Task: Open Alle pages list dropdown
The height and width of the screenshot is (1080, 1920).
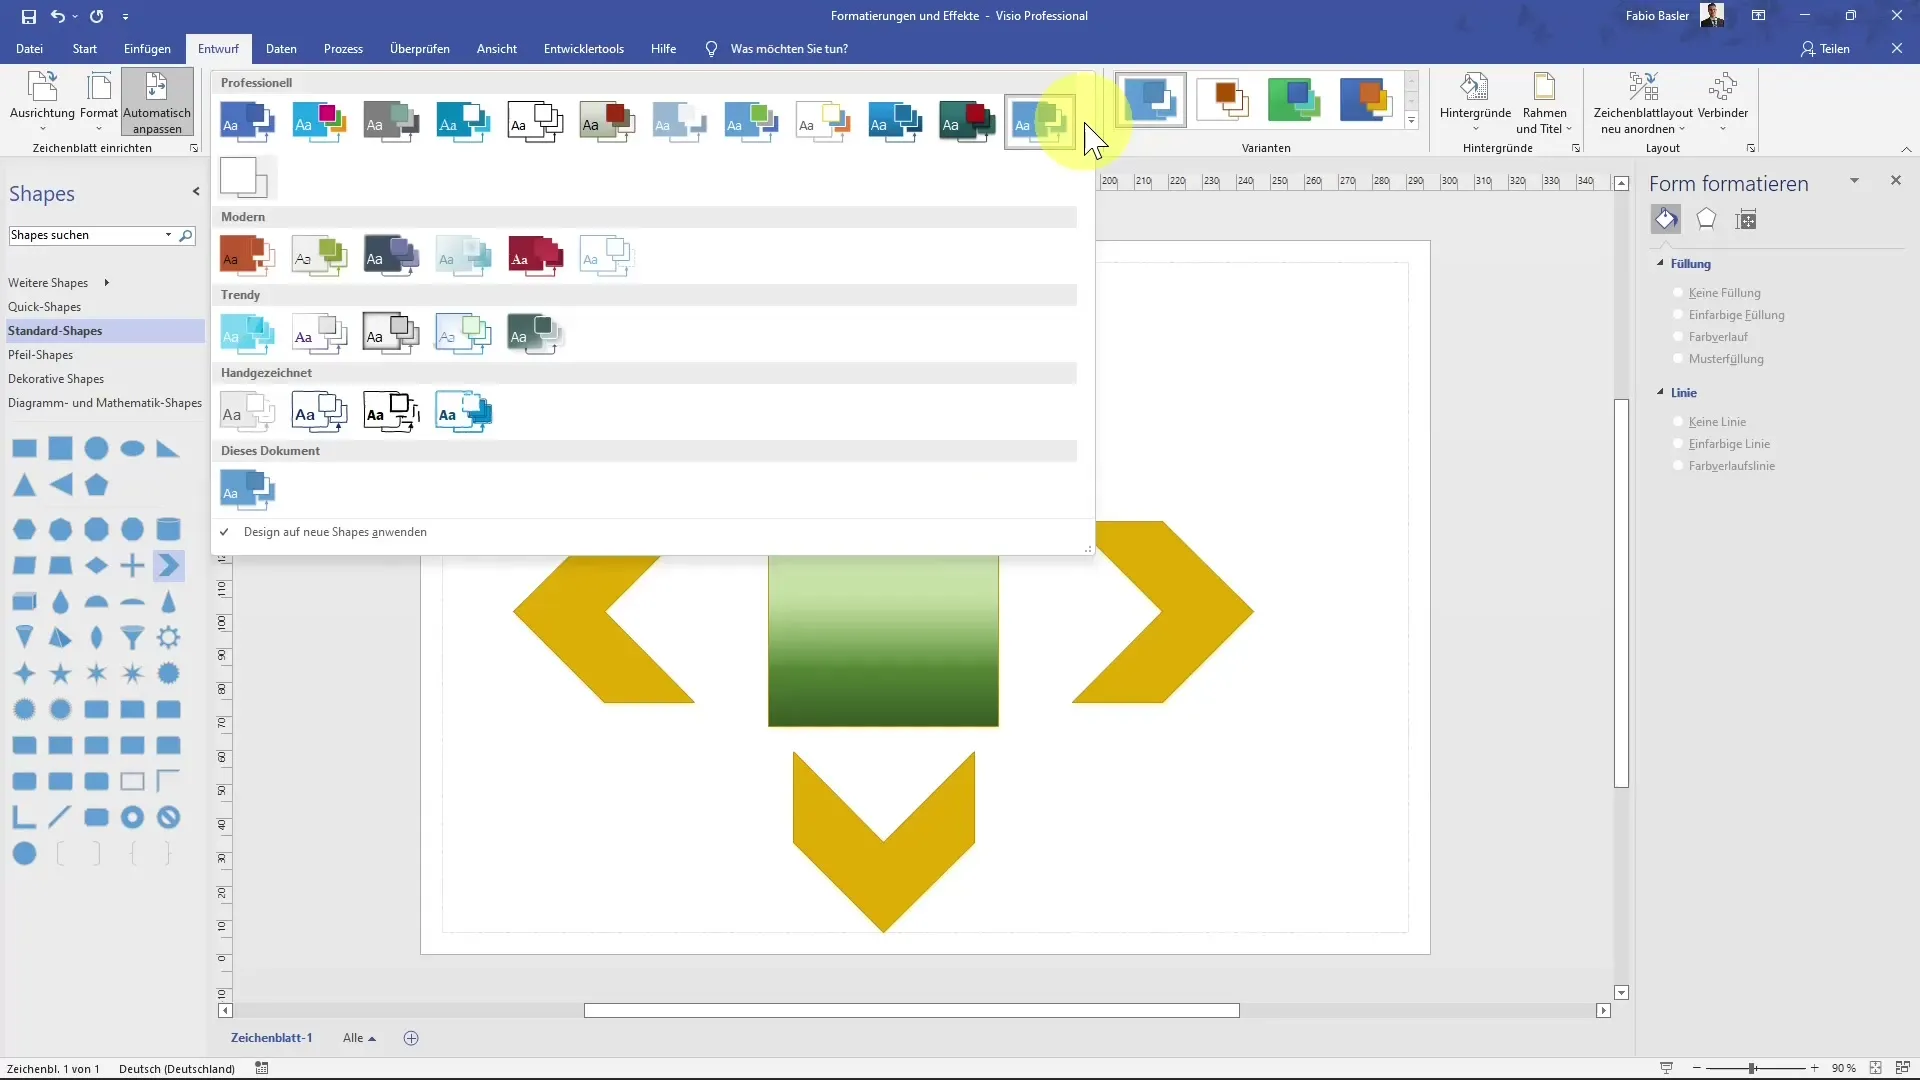Action: [359, 1038]
